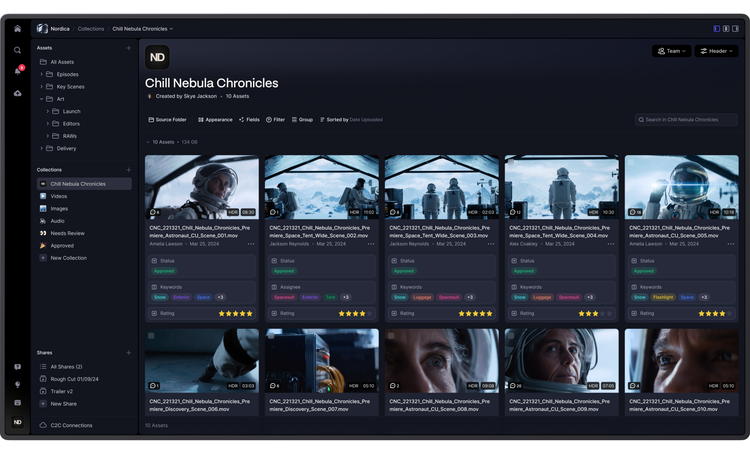Open the Group menu

point(302,120)
